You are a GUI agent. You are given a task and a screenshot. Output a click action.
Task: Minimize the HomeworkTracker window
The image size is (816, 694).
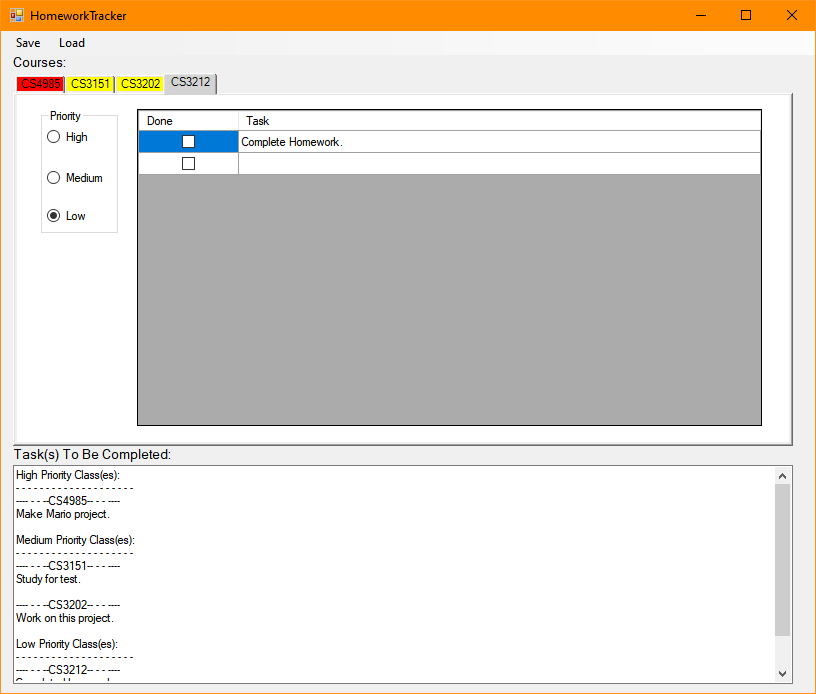[701, 16]
